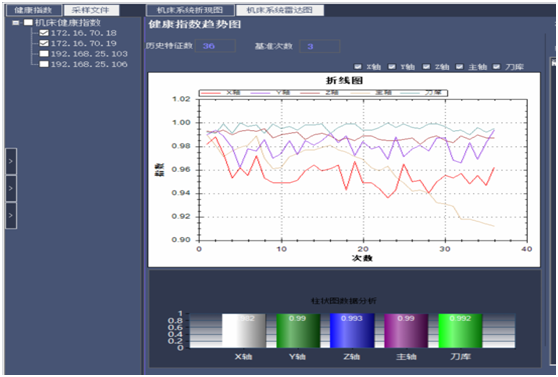Expand the second side panel arrow
558x377 pixels.
11,188
